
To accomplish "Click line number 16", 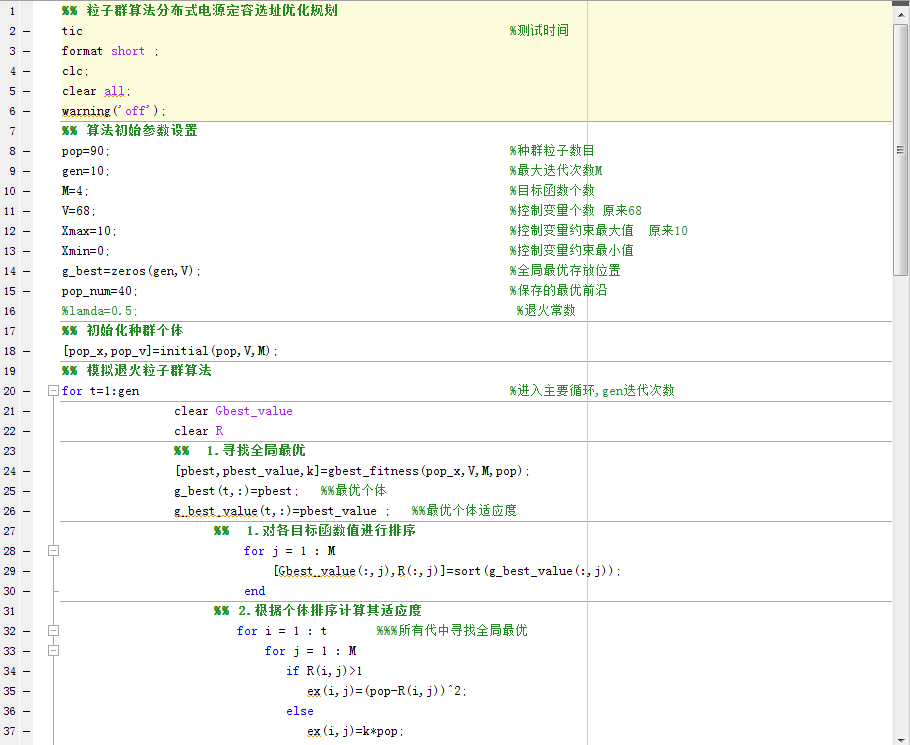I will (10, 311).
